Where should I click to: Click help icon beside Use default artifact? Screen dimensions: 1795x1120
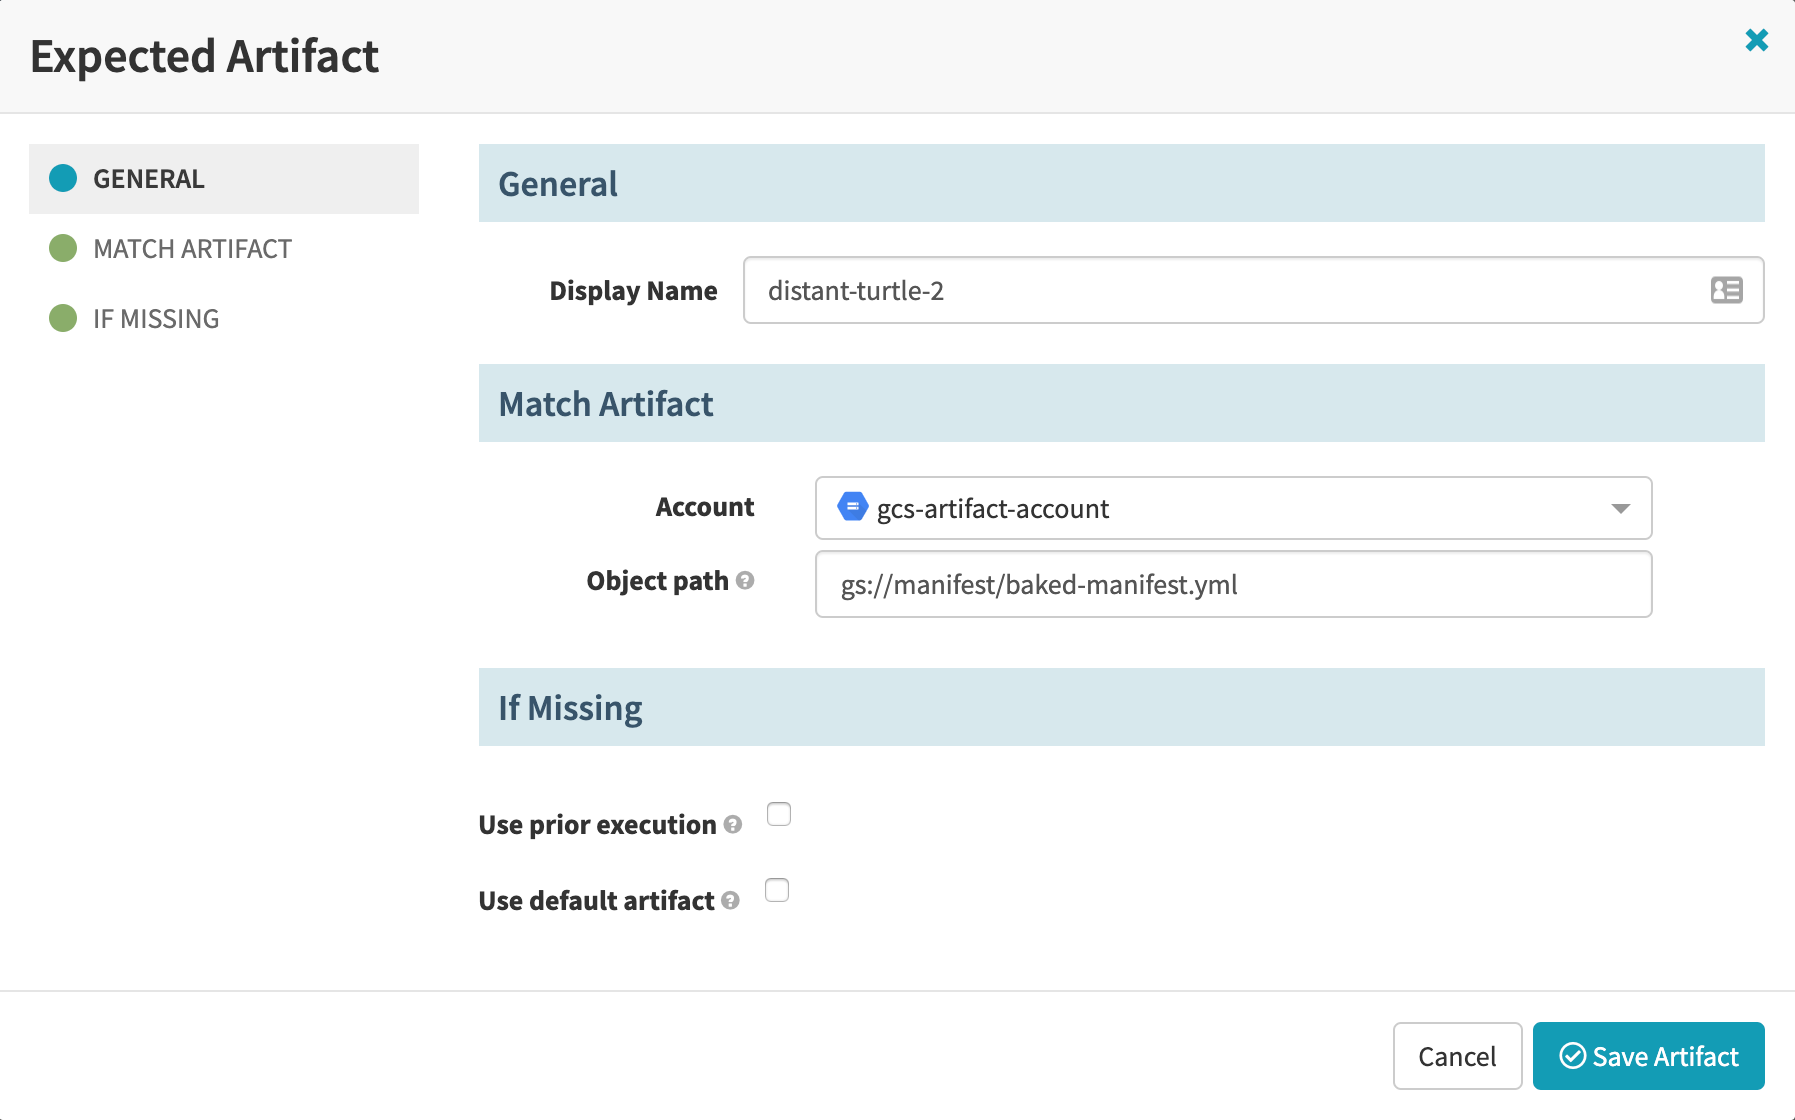(731, 901)
